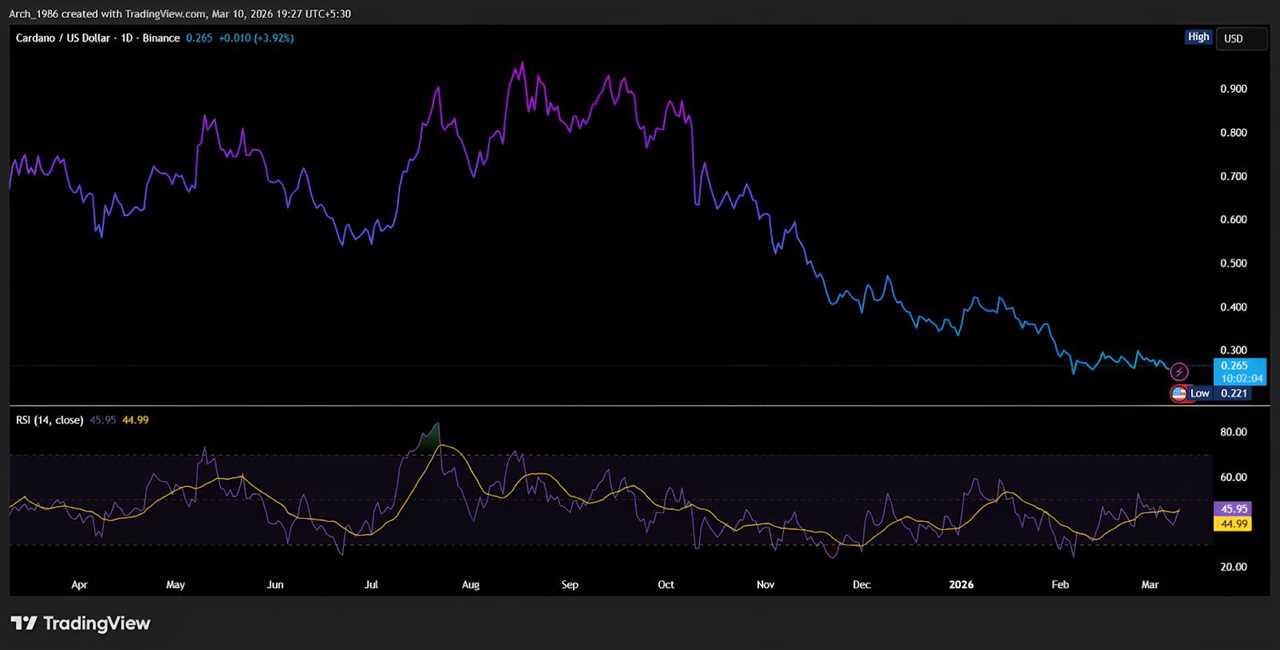Click the lightning bolt instant-trading icon near current price
1280x650 pixels.
[x=1179, y=371]
